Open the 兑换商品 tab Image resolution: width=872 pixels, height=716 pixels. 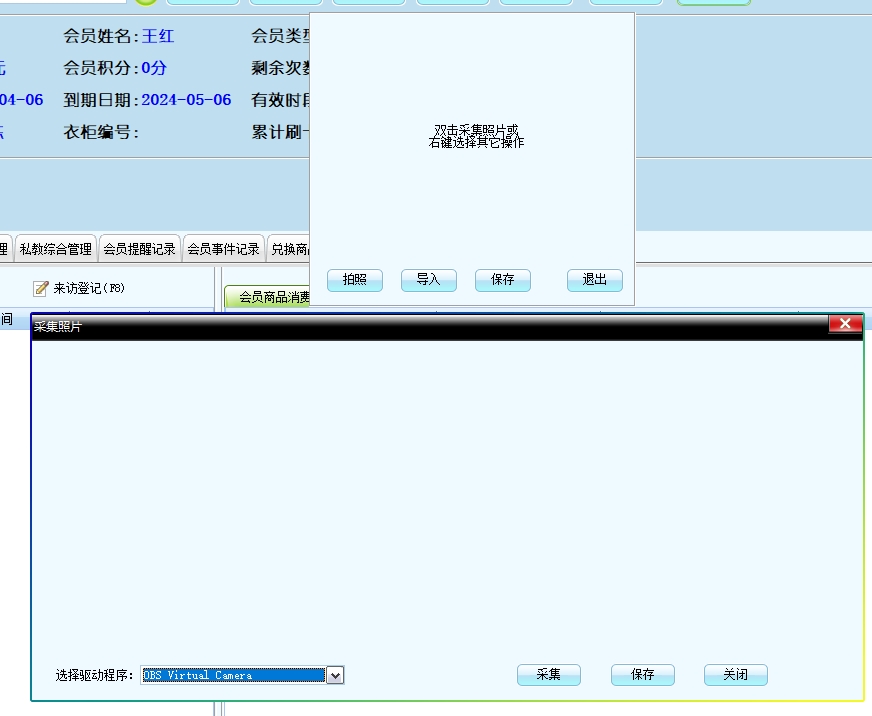click(x=290, y=249)
